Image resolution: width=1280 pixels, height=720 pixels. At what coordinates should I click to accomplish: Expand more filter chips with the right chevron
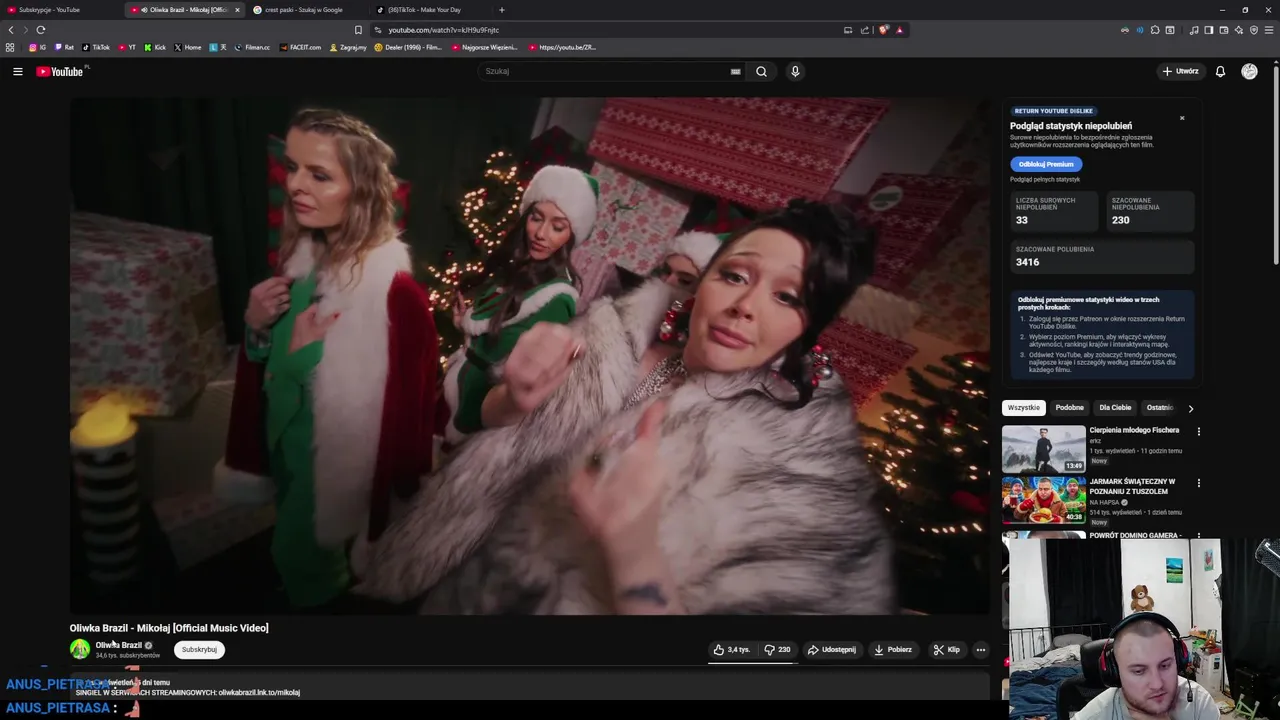[x=1190, y=408]
